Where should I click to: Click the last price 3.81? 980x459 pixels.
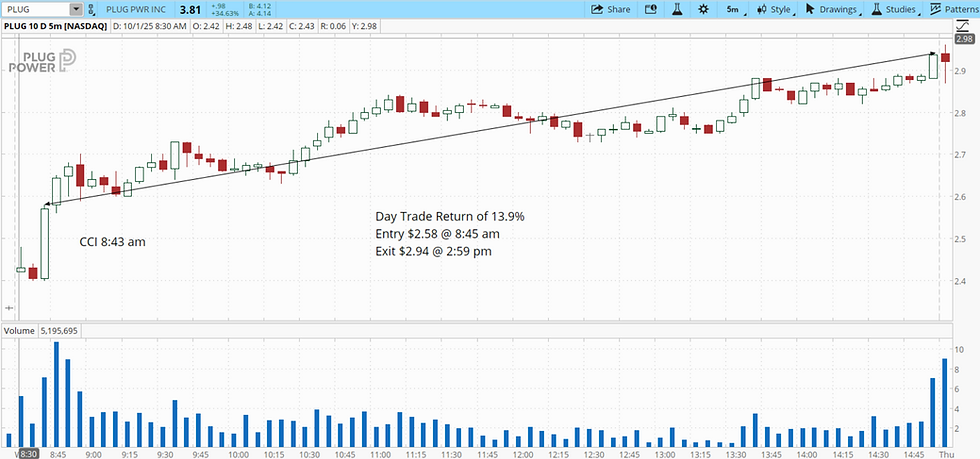pos(190,9)
